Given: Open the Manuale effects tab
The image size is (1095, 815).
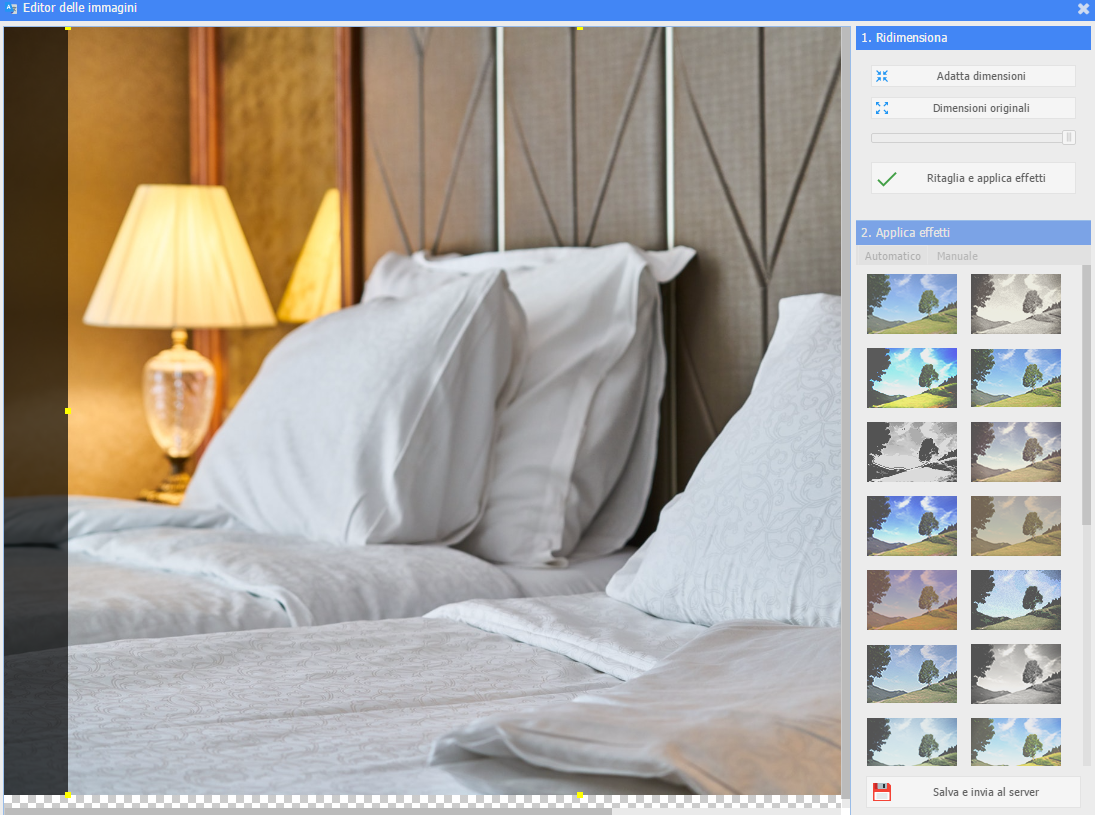Looking at the screenshot, I should [957, 256].
